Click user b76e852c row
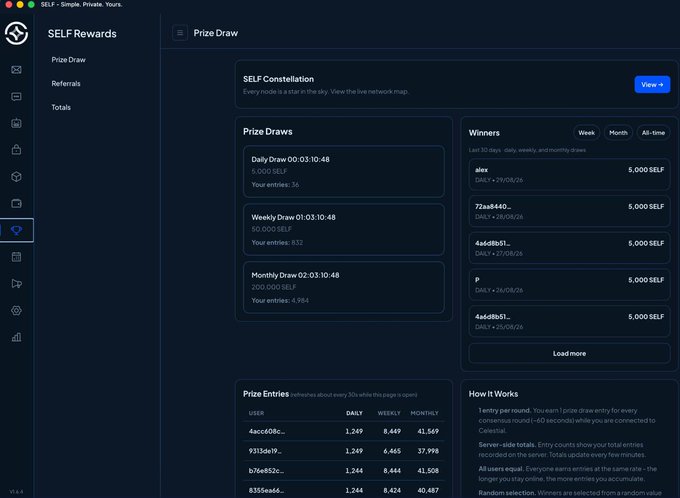Image resolution: width=680 pixels, height=498 pixels. pos(344,471)
